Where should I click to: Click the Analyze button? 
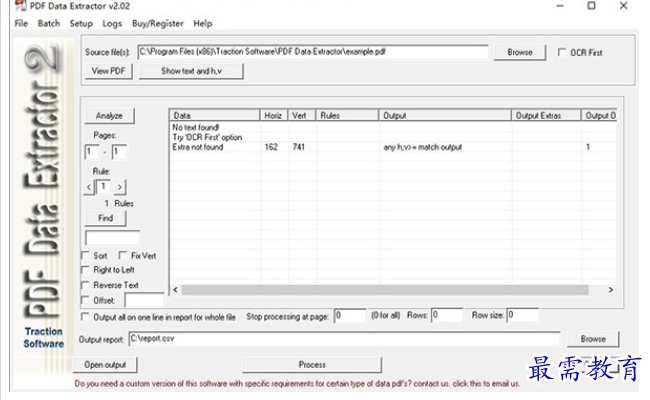pos(109,116)
